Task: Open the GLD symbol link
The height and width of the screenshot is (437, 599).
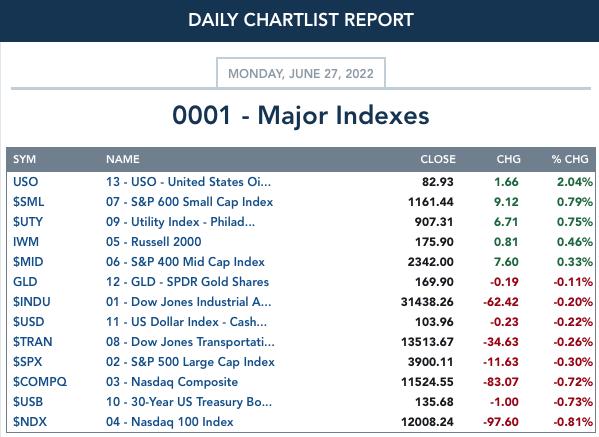Action: pos(25,282)
